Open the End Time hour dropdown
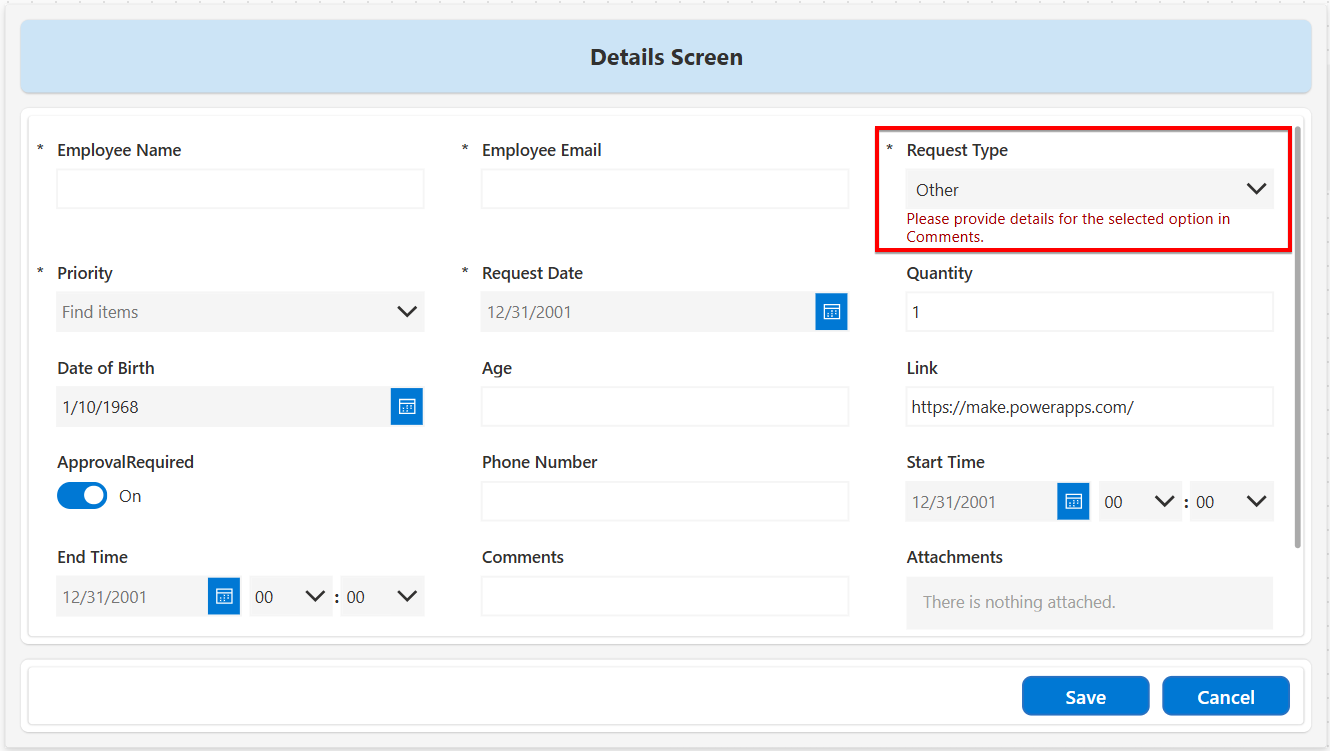The width and height of the screenshot is (1330, 751). (x=290, y=597)
